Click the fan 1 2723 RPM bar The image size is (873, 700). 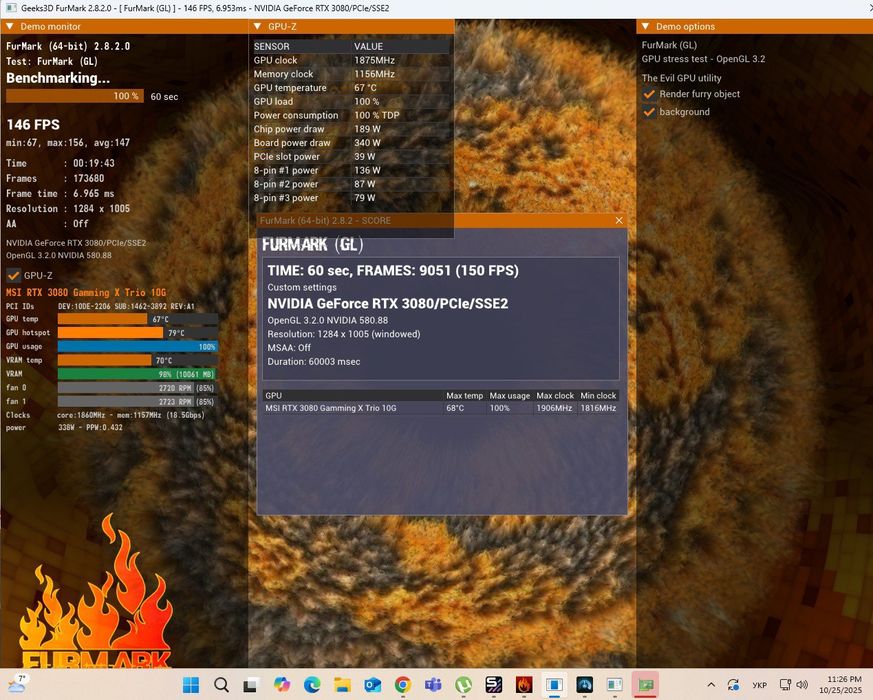[x=138, y=402]
